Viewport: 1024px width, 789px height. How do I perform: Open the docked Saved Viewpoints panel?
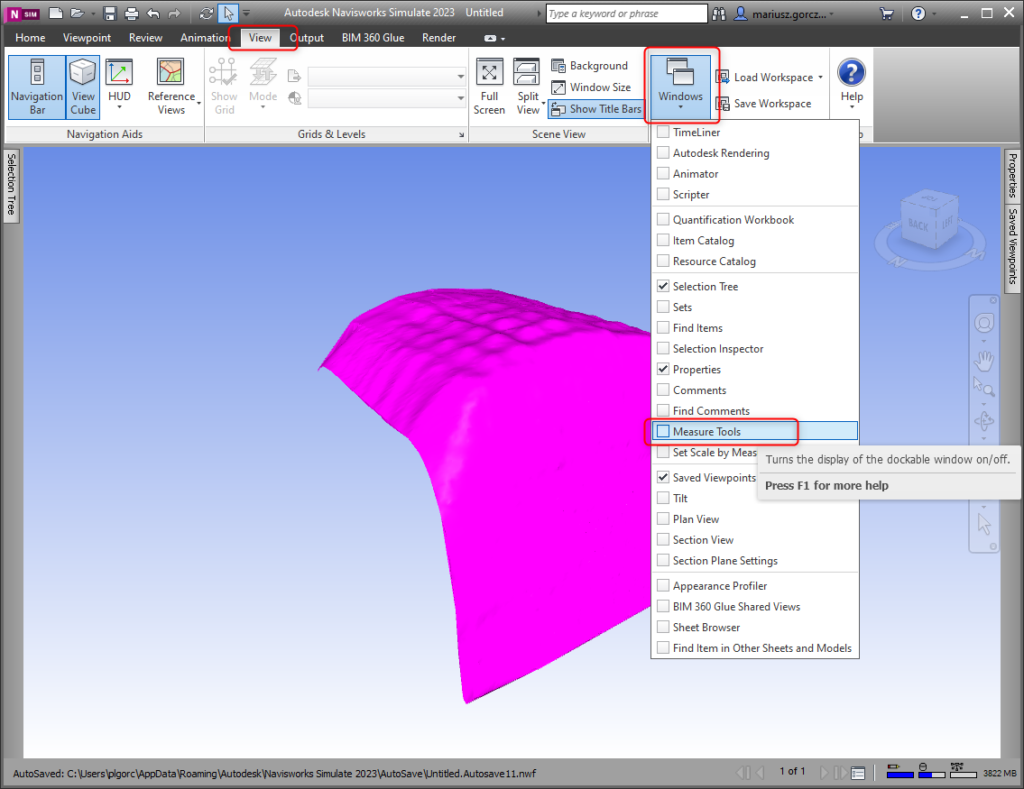(x=1012, y=247)
